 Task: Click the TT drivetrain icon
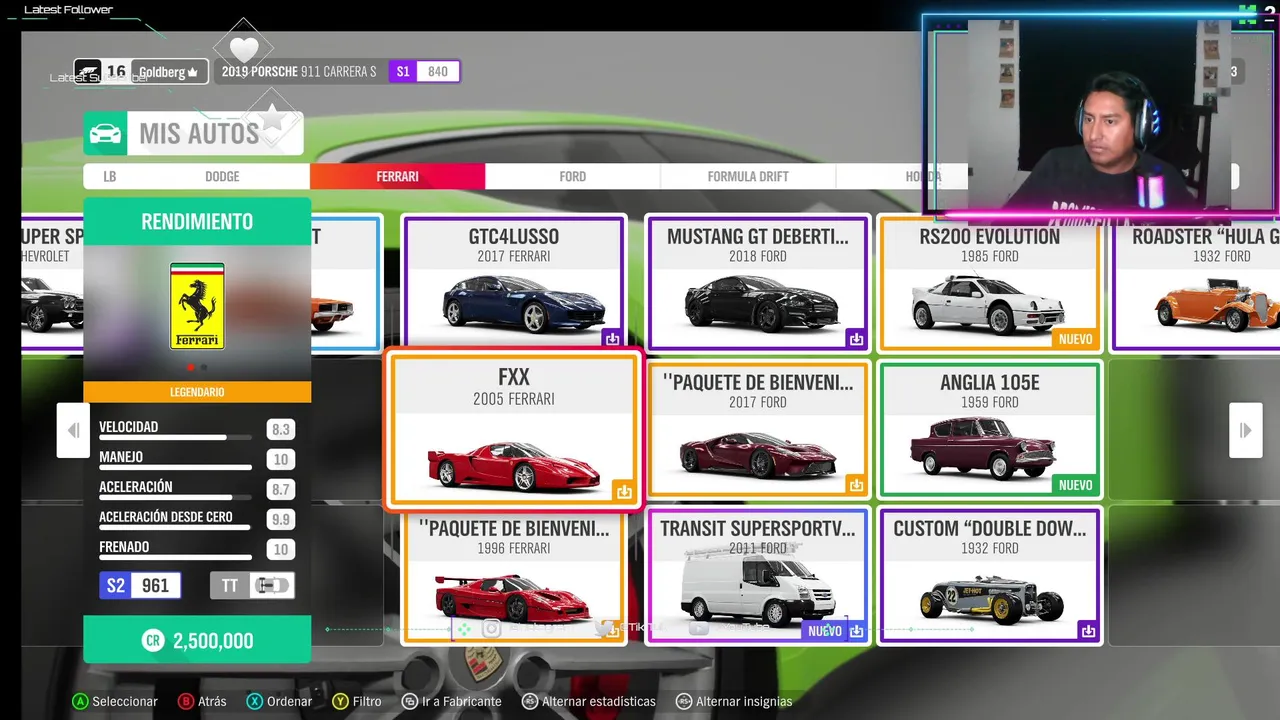(x=252, y=585)
